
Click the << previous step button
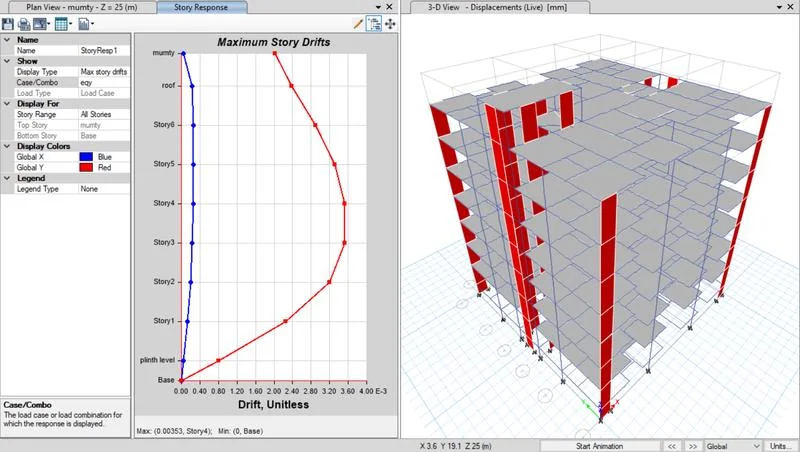point(672,446)
